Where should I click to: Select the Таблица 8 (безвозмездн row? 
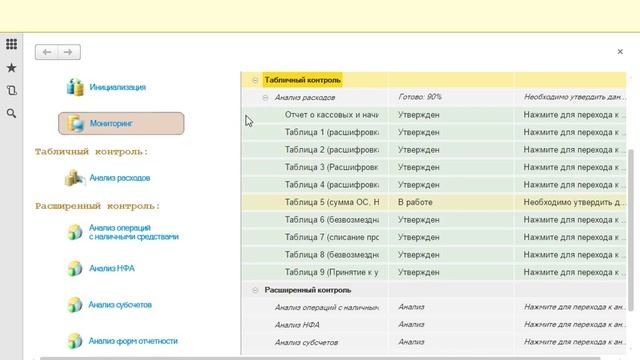pos(433,255)
